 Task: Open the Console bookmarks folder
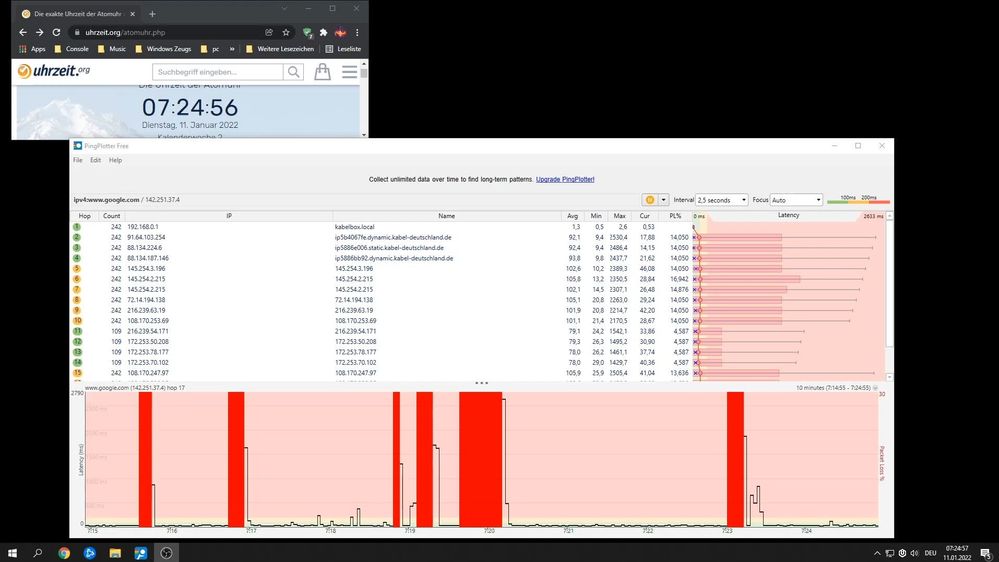click(x=71, y=49)
